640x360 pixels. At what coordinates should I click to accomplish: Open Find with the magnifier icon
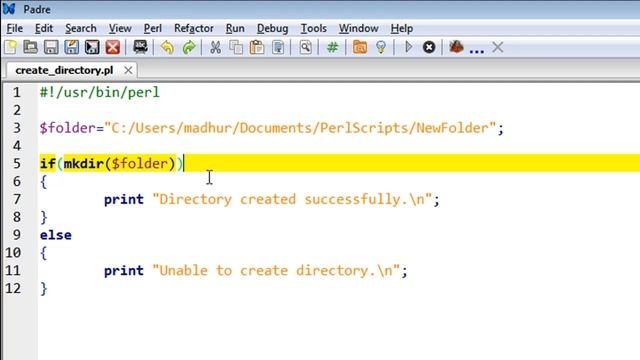tap(305, 47)
